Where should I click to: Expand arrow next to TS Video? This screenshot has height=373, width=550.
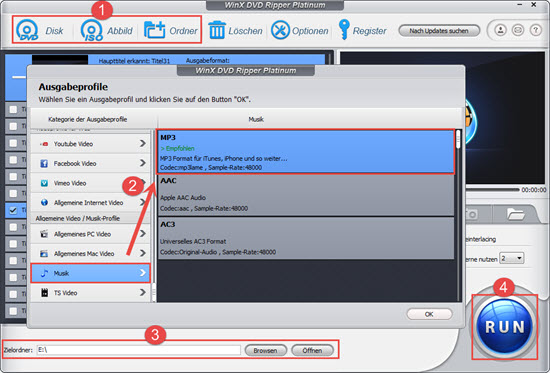[x=142, y=292]
